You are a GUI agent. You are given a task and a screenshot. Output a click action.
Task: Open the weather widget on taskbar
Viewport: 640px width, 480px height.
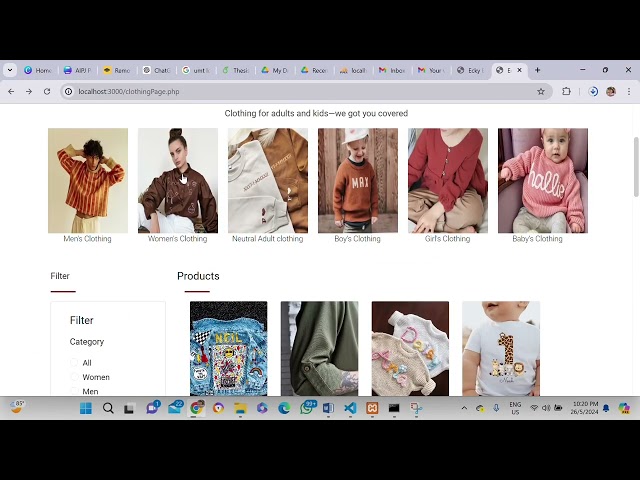tap(16, 407)
